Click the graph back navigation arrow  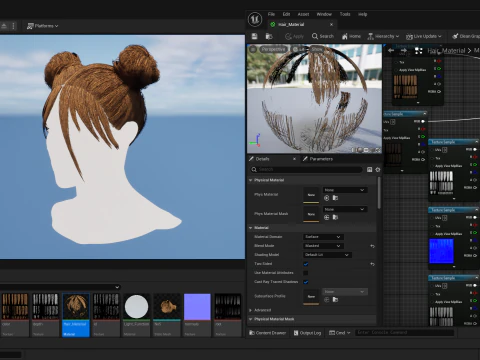[x=391, y=51]
